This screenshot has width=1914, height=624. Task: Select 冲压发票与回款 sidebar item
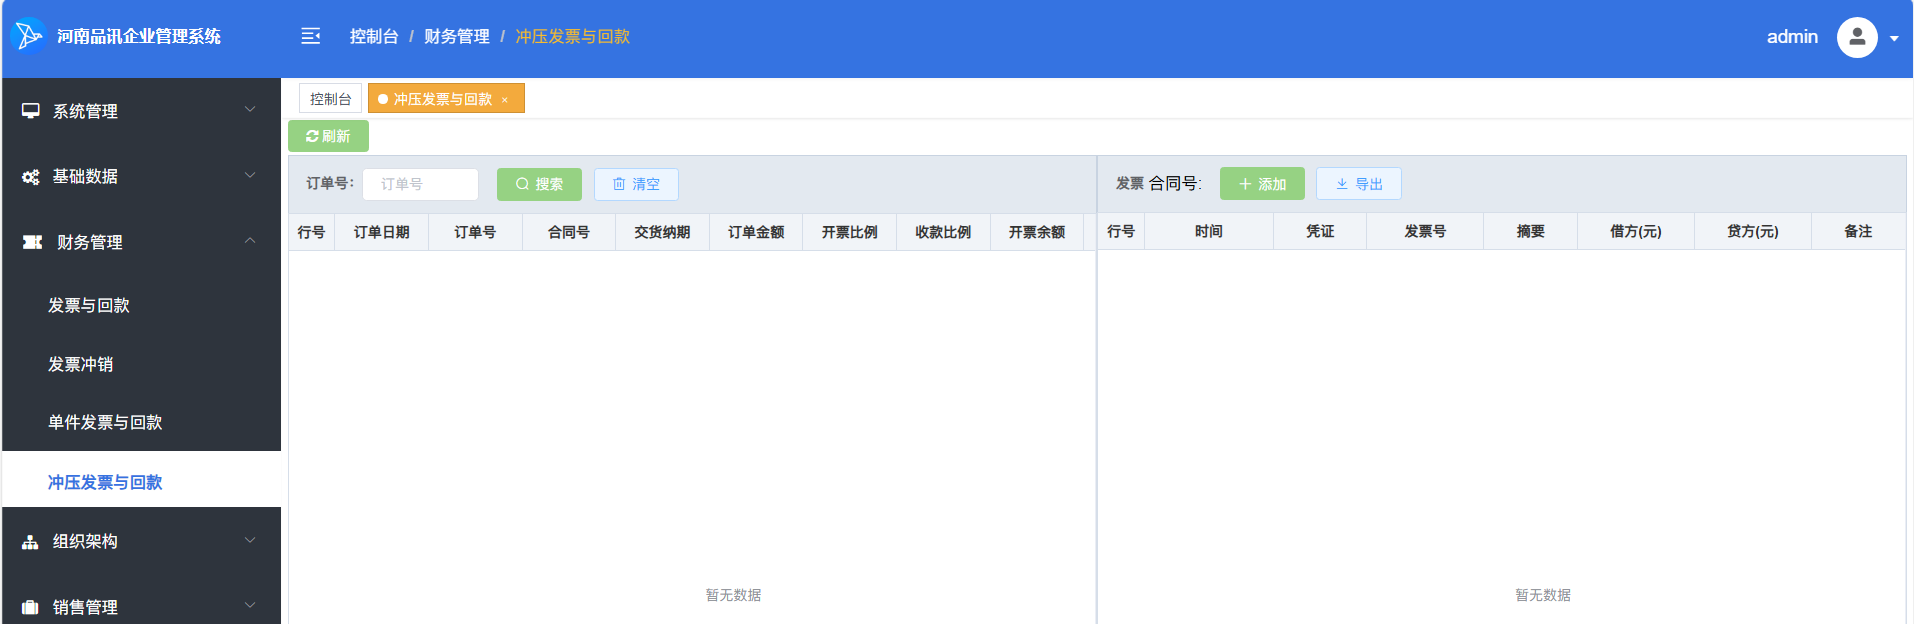pyautogui.click(x=141, y=481)
